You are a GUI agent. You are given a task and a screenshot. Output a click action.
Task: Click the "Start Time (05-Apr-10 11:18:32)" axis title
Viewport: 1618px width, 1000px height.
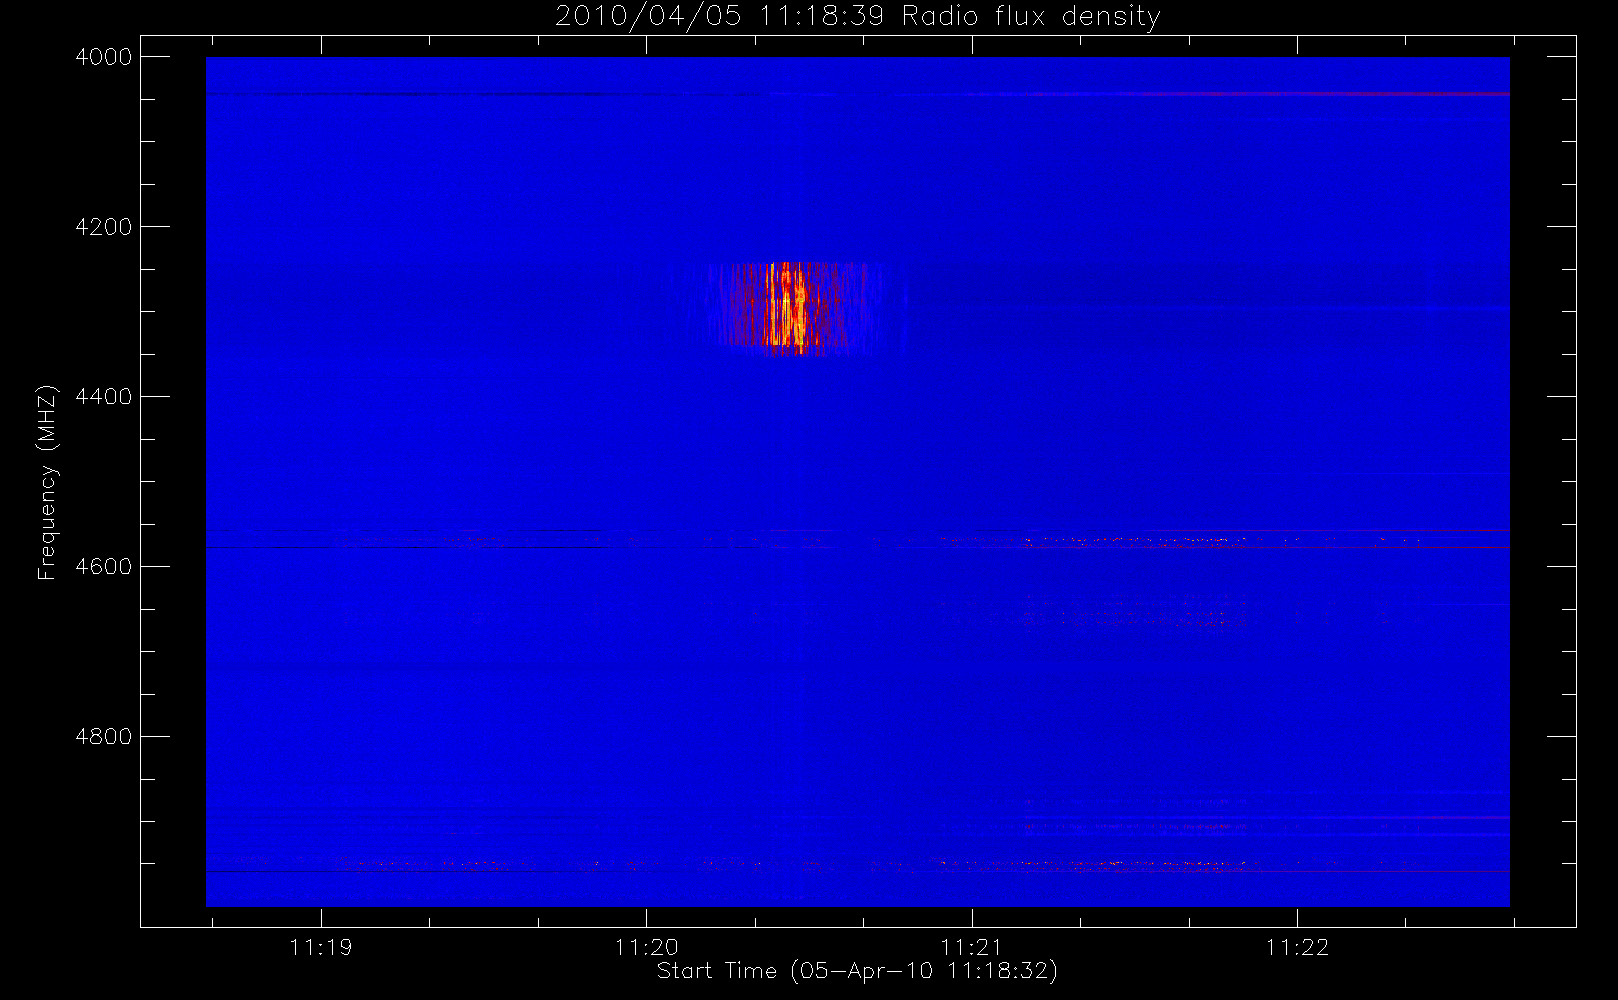click(x=857, y=971)
